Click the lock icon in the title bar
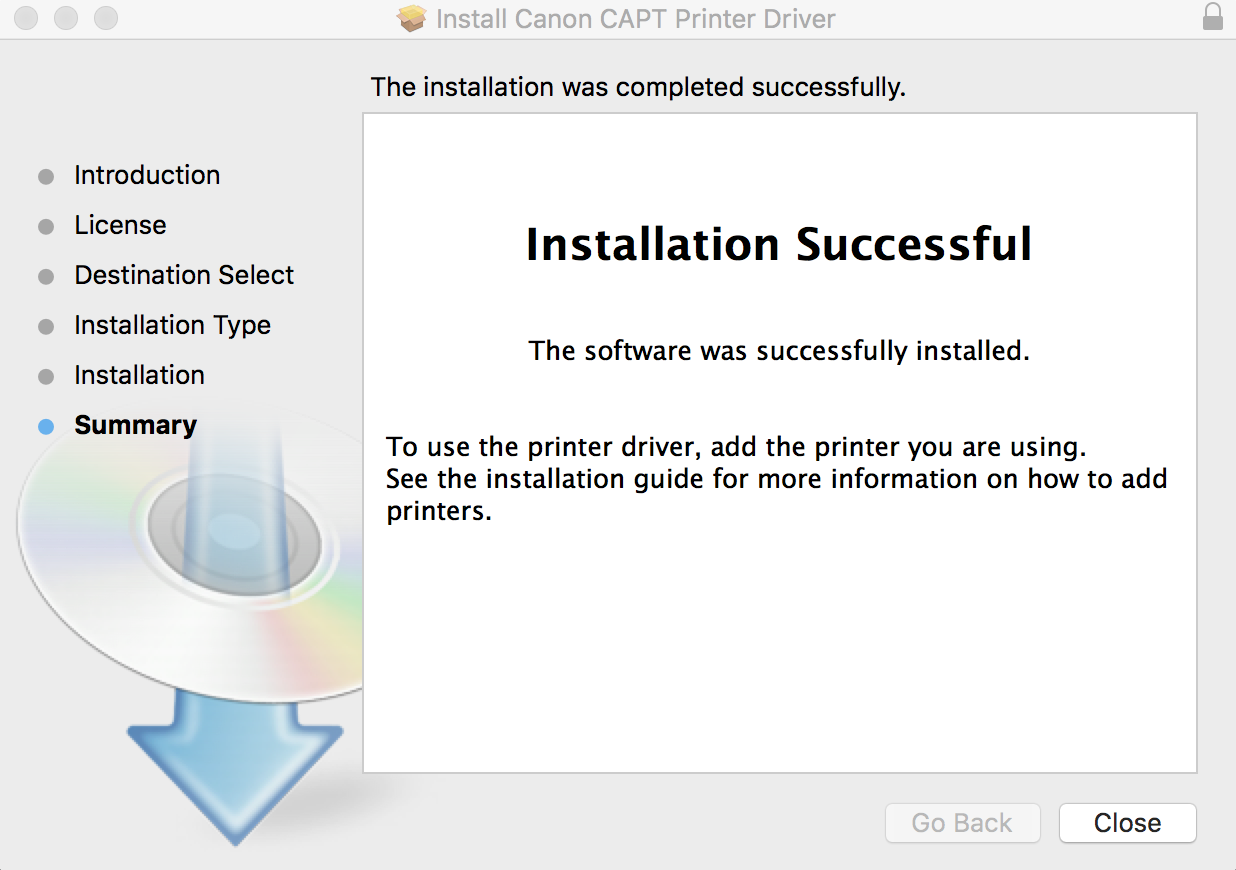The image size is (1236, 870). tap(1212, 18)
